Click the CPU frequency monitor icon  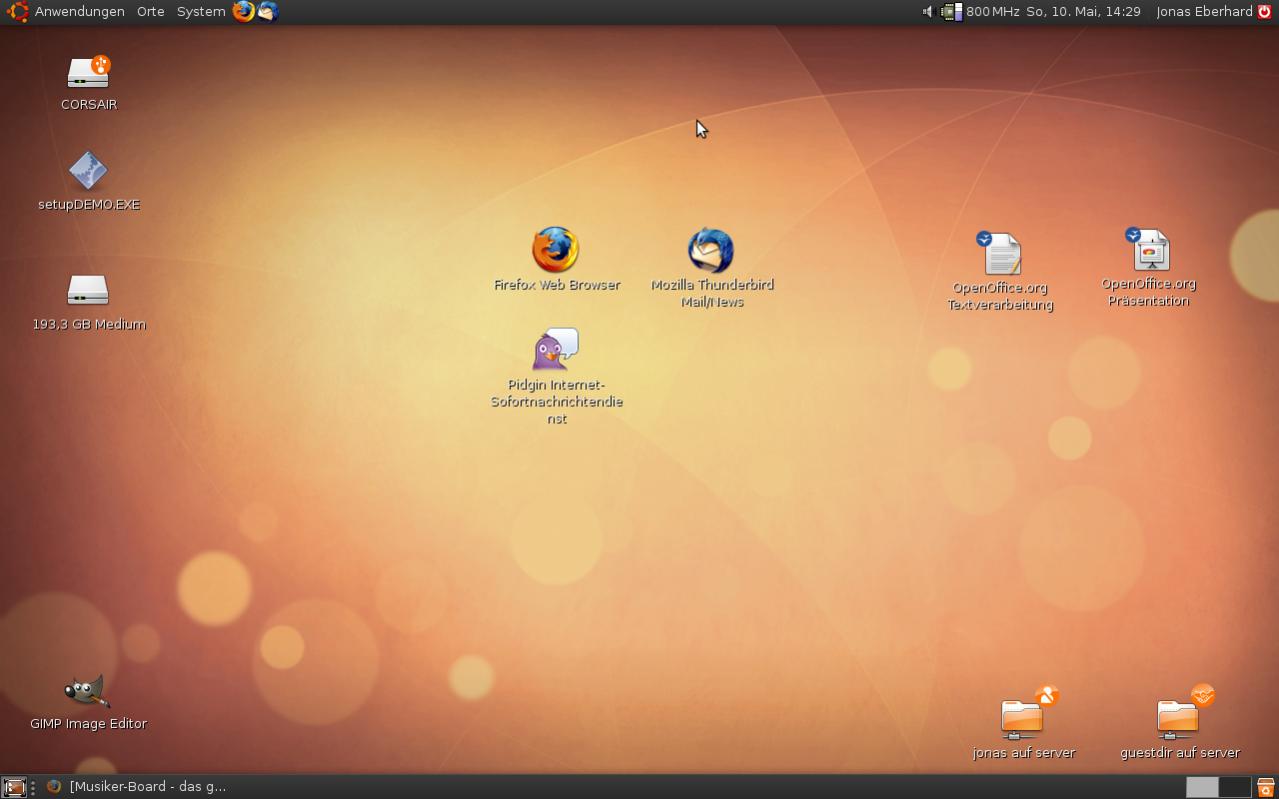click(x=951, y=12)
